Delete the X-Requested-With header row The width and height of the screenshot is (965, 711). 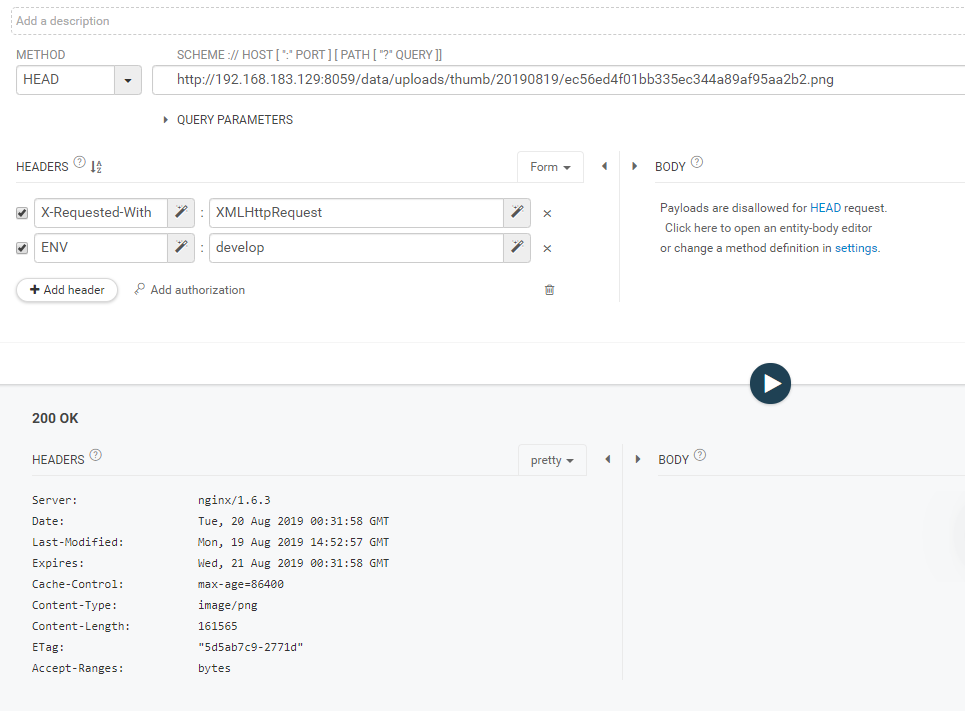point(547,213)
